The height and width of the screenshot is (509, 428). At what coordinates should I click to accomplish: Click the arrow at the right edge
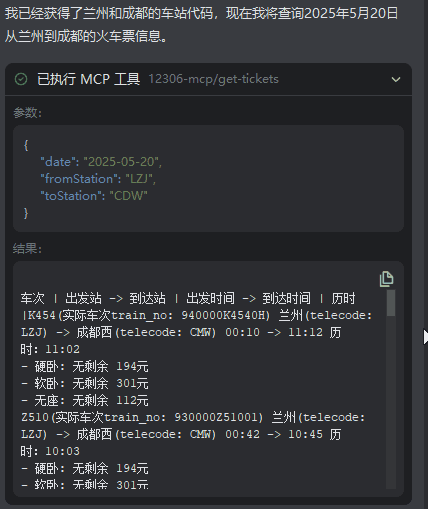(425, 337)
